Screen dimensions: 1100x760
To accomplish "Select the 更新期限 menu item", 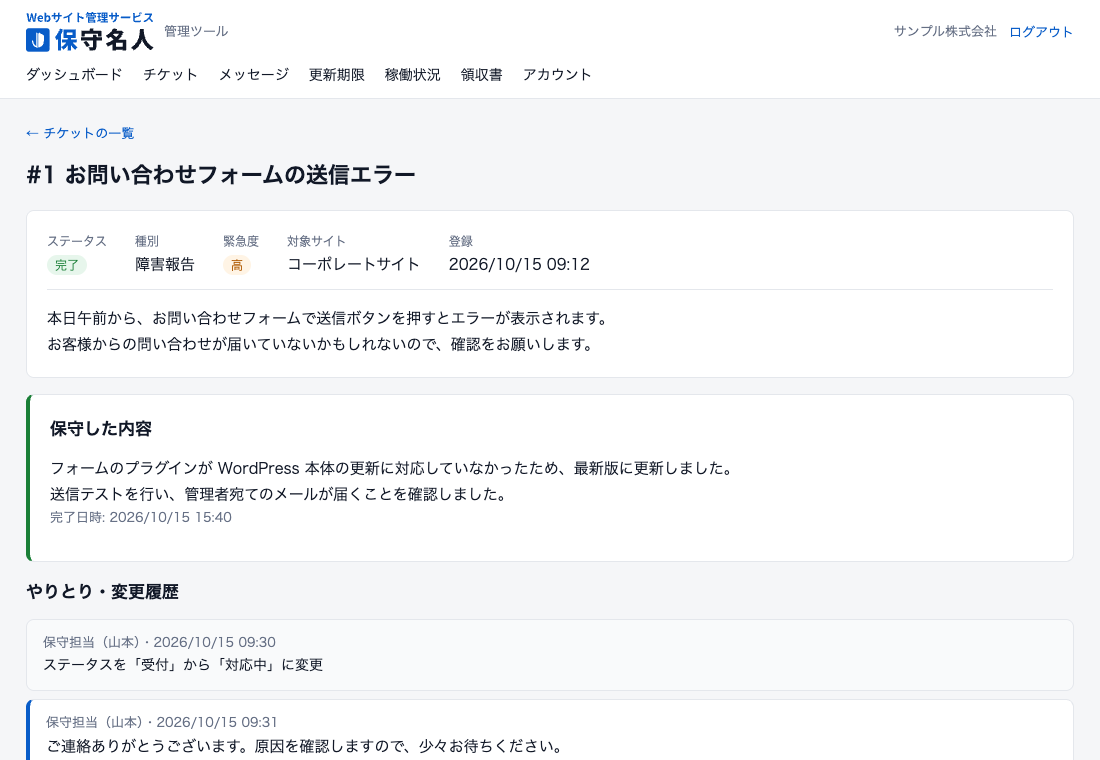I will coord(337,74).
